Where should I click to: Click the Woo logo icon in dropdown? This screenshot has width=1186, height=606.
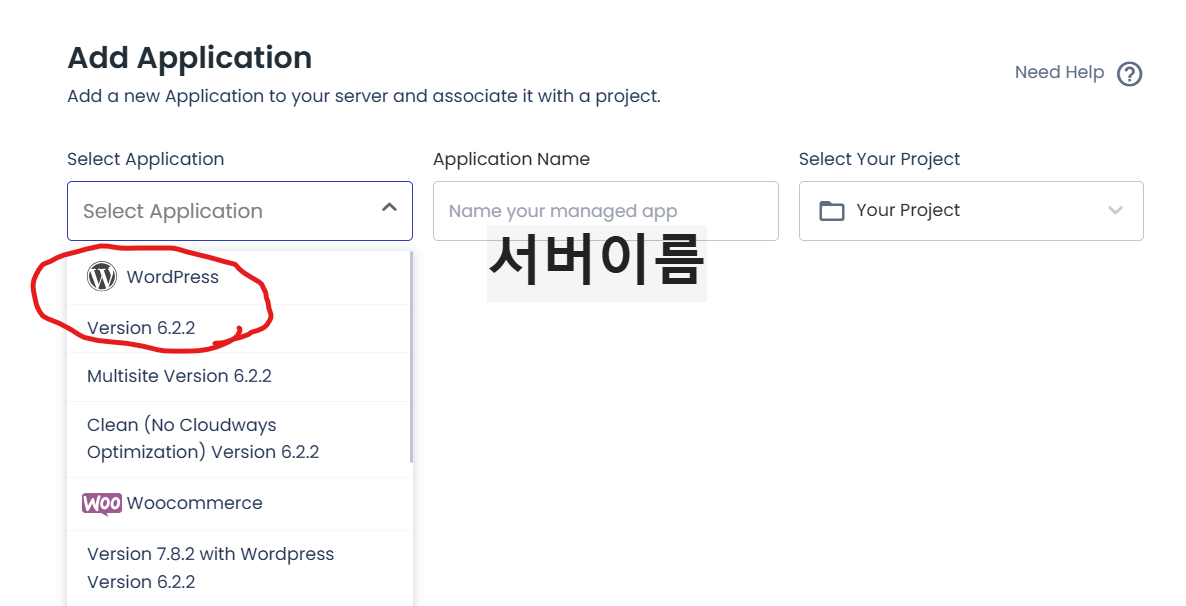[x=101, y=503]
